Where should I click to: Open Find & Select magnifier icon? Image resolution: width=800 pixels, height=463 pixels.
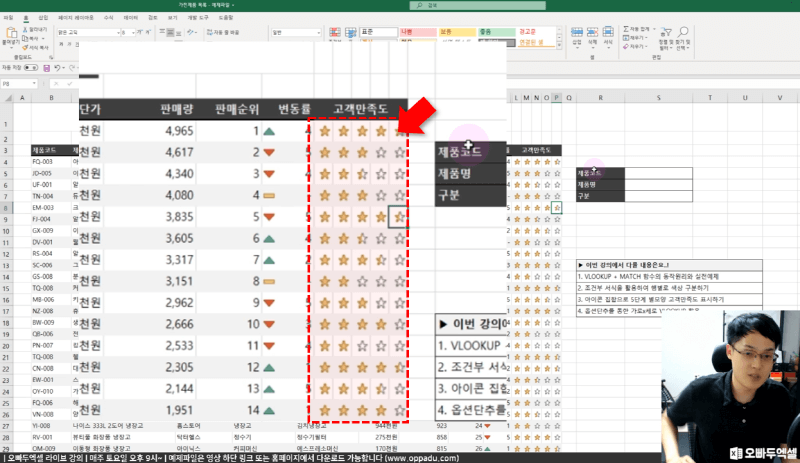(x=683, y=32)
